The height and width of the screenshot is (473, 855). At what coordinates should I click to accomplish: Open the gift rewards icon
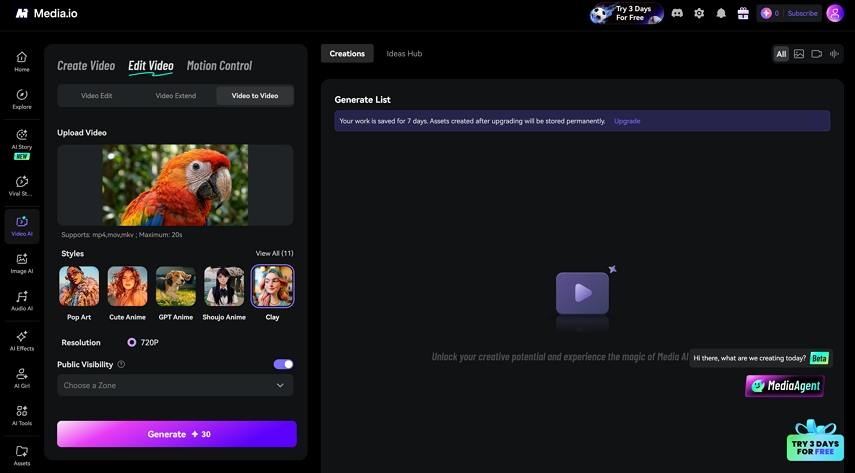pos(743,14)
